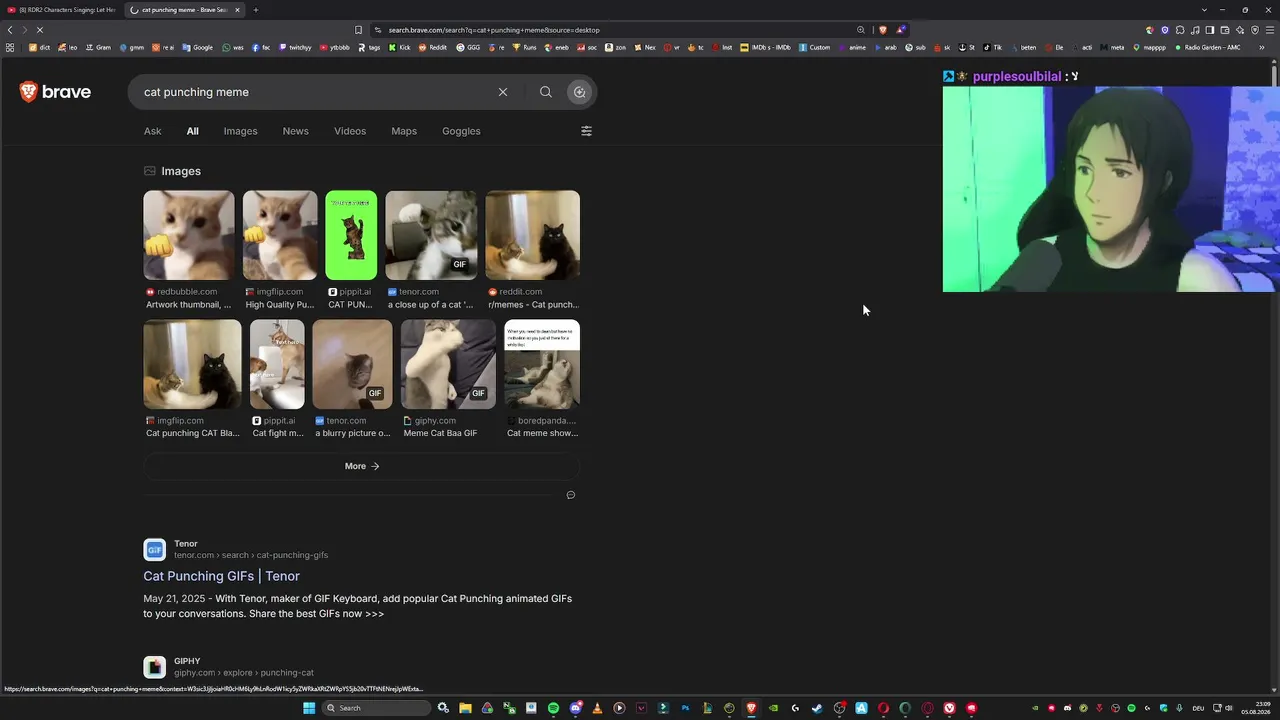
Task: Click the bookmark icon in address bar
Action: (x=358, y=30)
